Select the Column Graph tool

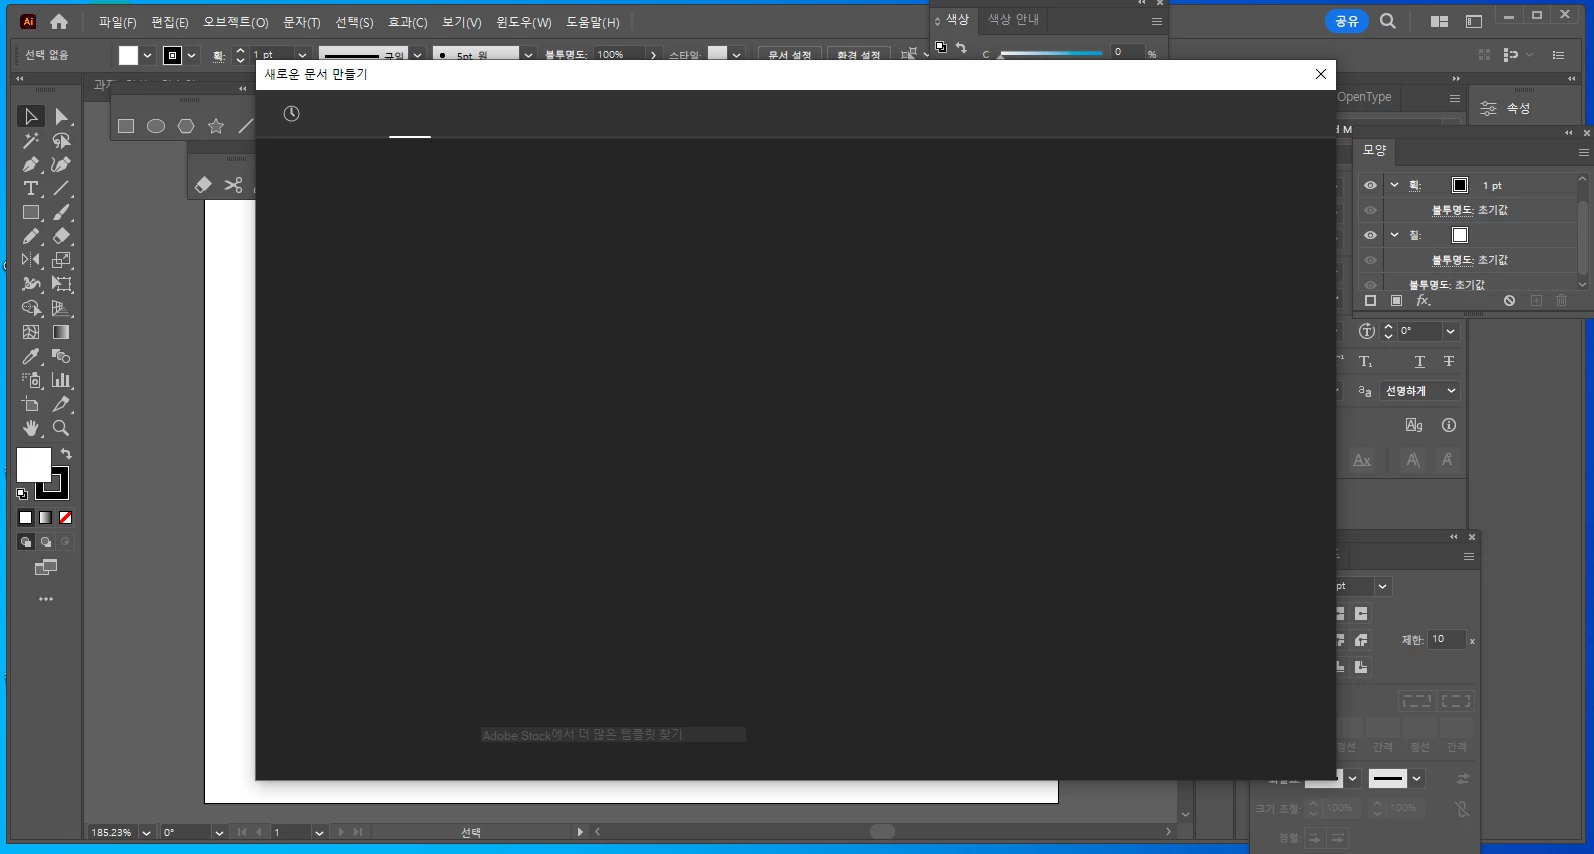click(62, 381)
